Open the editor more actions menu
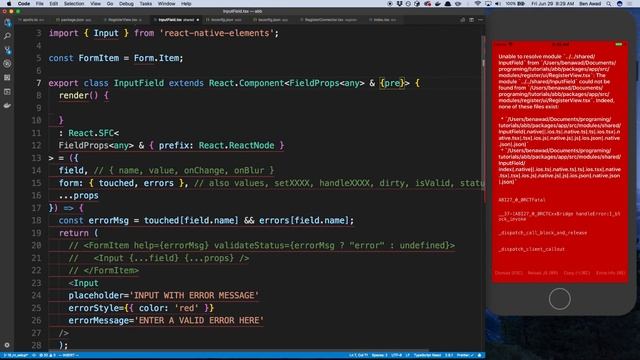This screenshot has width=640, height=360. (480, 20)
